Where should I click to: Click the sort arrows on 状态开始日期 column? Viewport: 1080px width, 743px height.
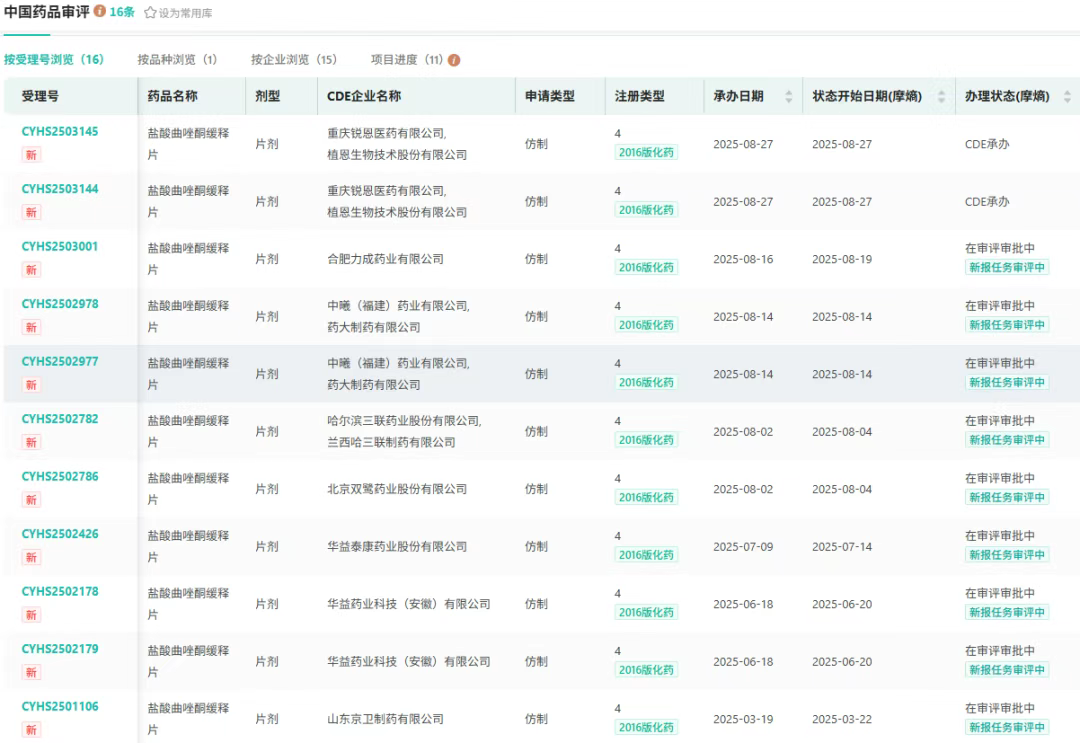pos(941,96)
